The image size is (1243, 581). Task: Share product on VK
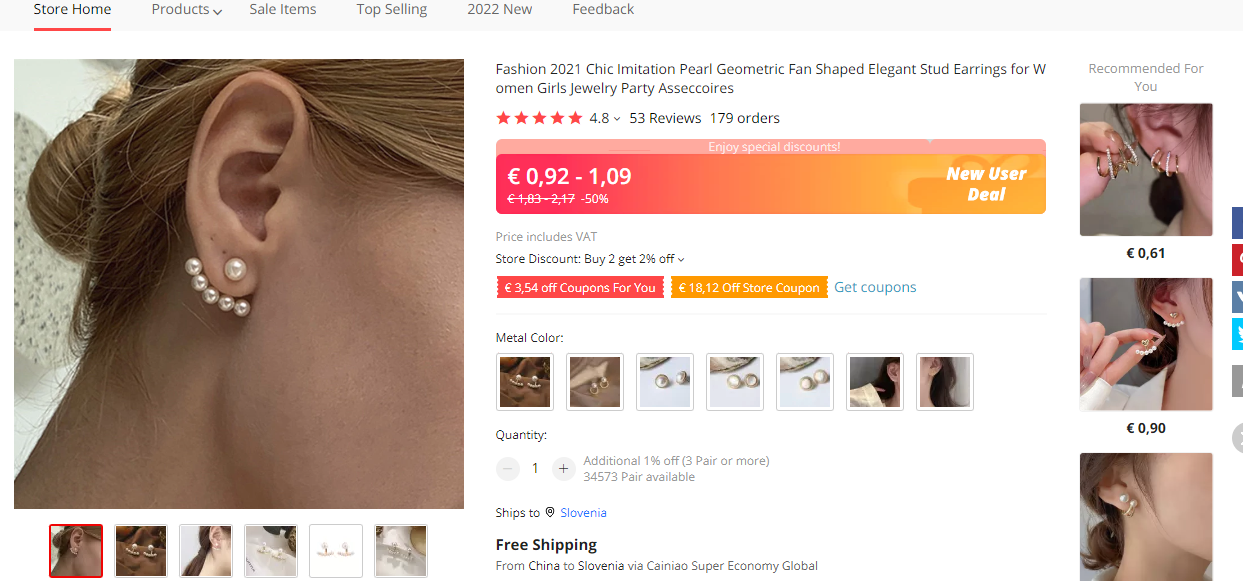point(1238,296)
